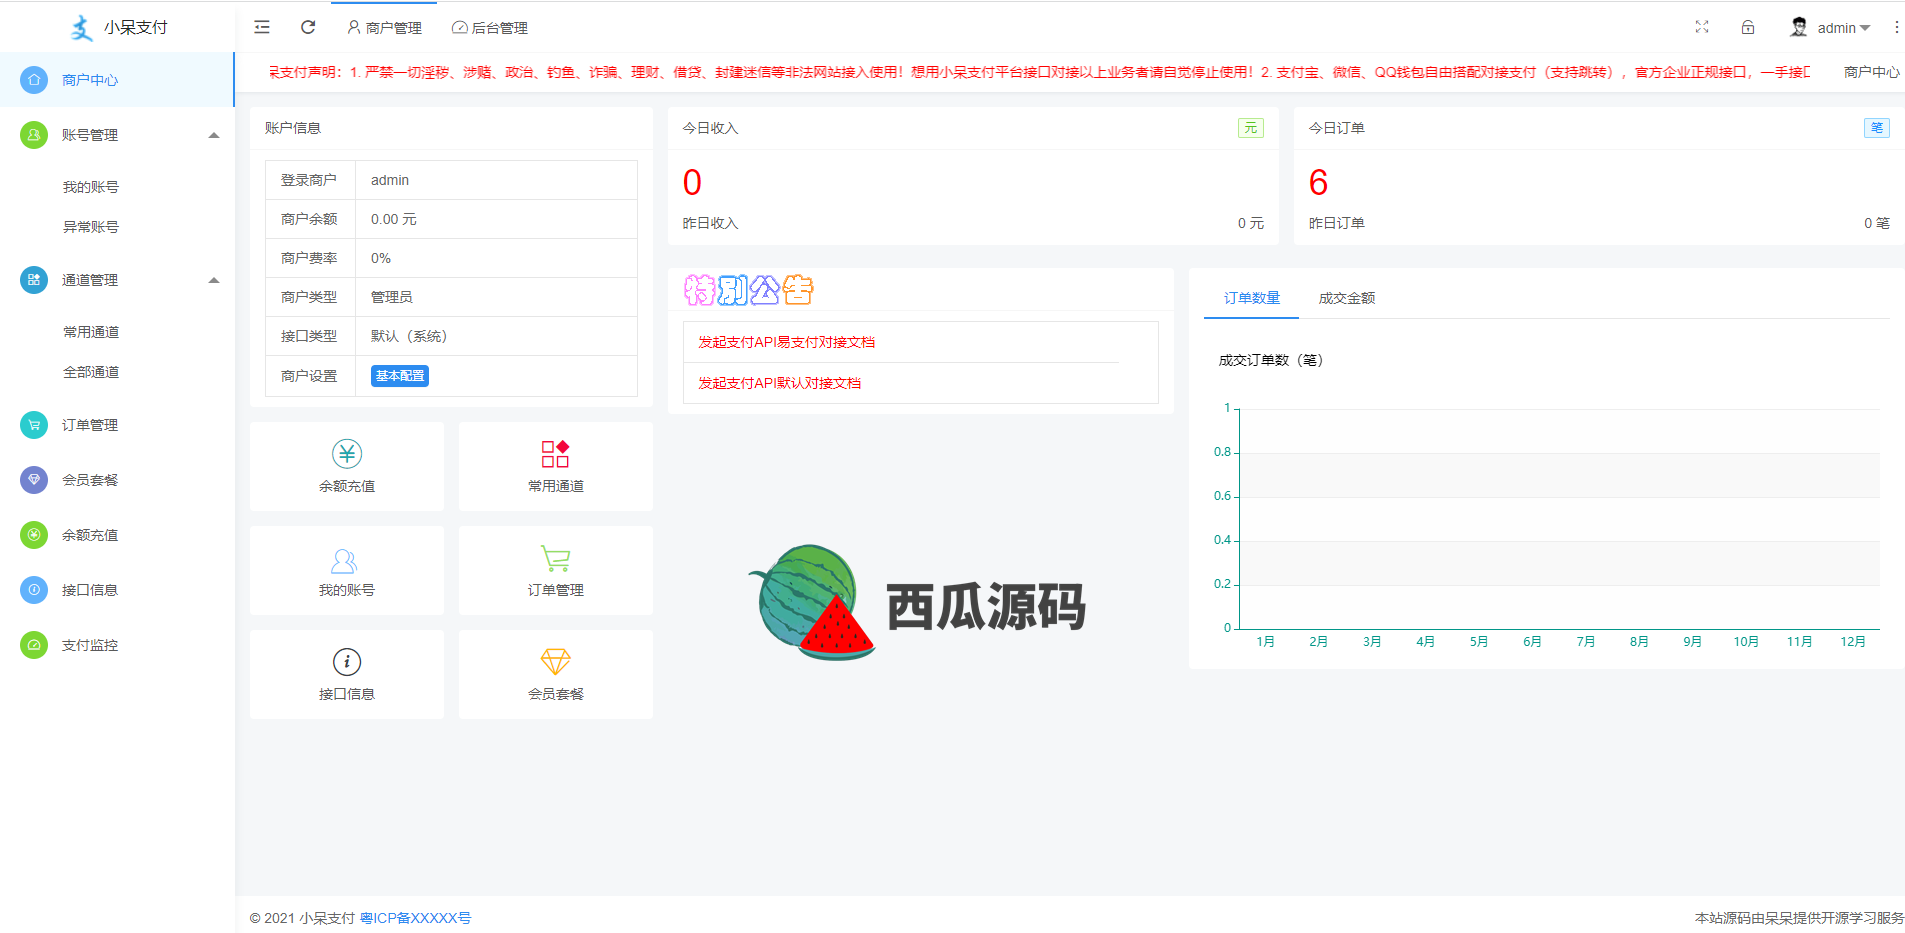Select the 成交金额 chart tab
The width and height of the screenshot is (1905, 933).
pos(1347,298)
